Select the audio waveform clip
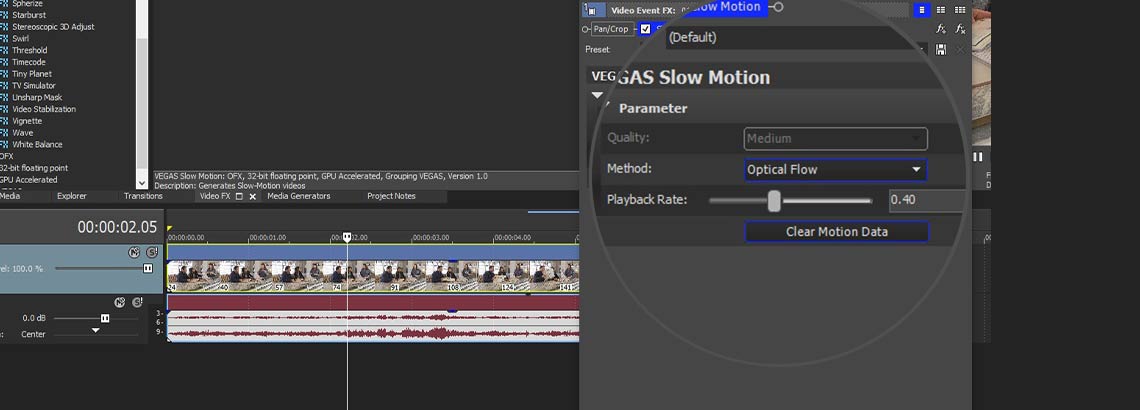 (x=373, y=326)
